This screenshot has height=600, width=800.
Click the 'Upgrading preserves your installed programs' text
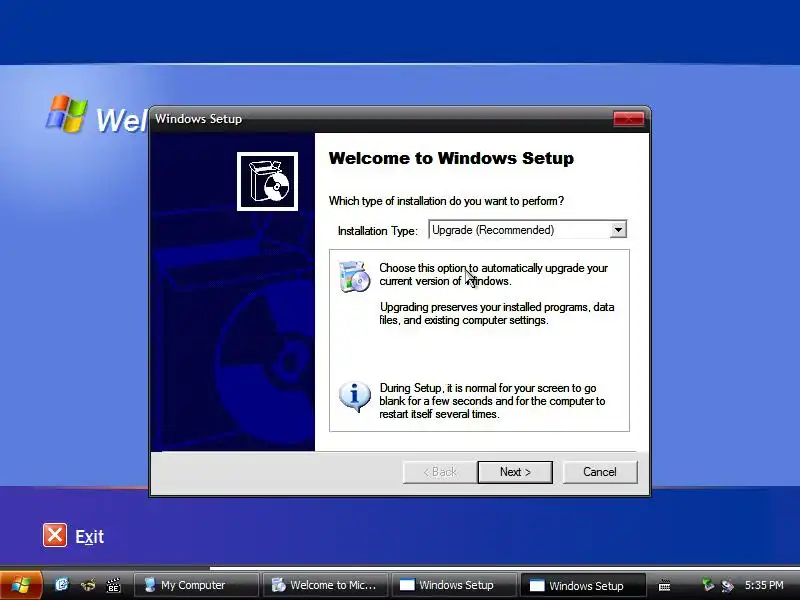tap(497, 314)
